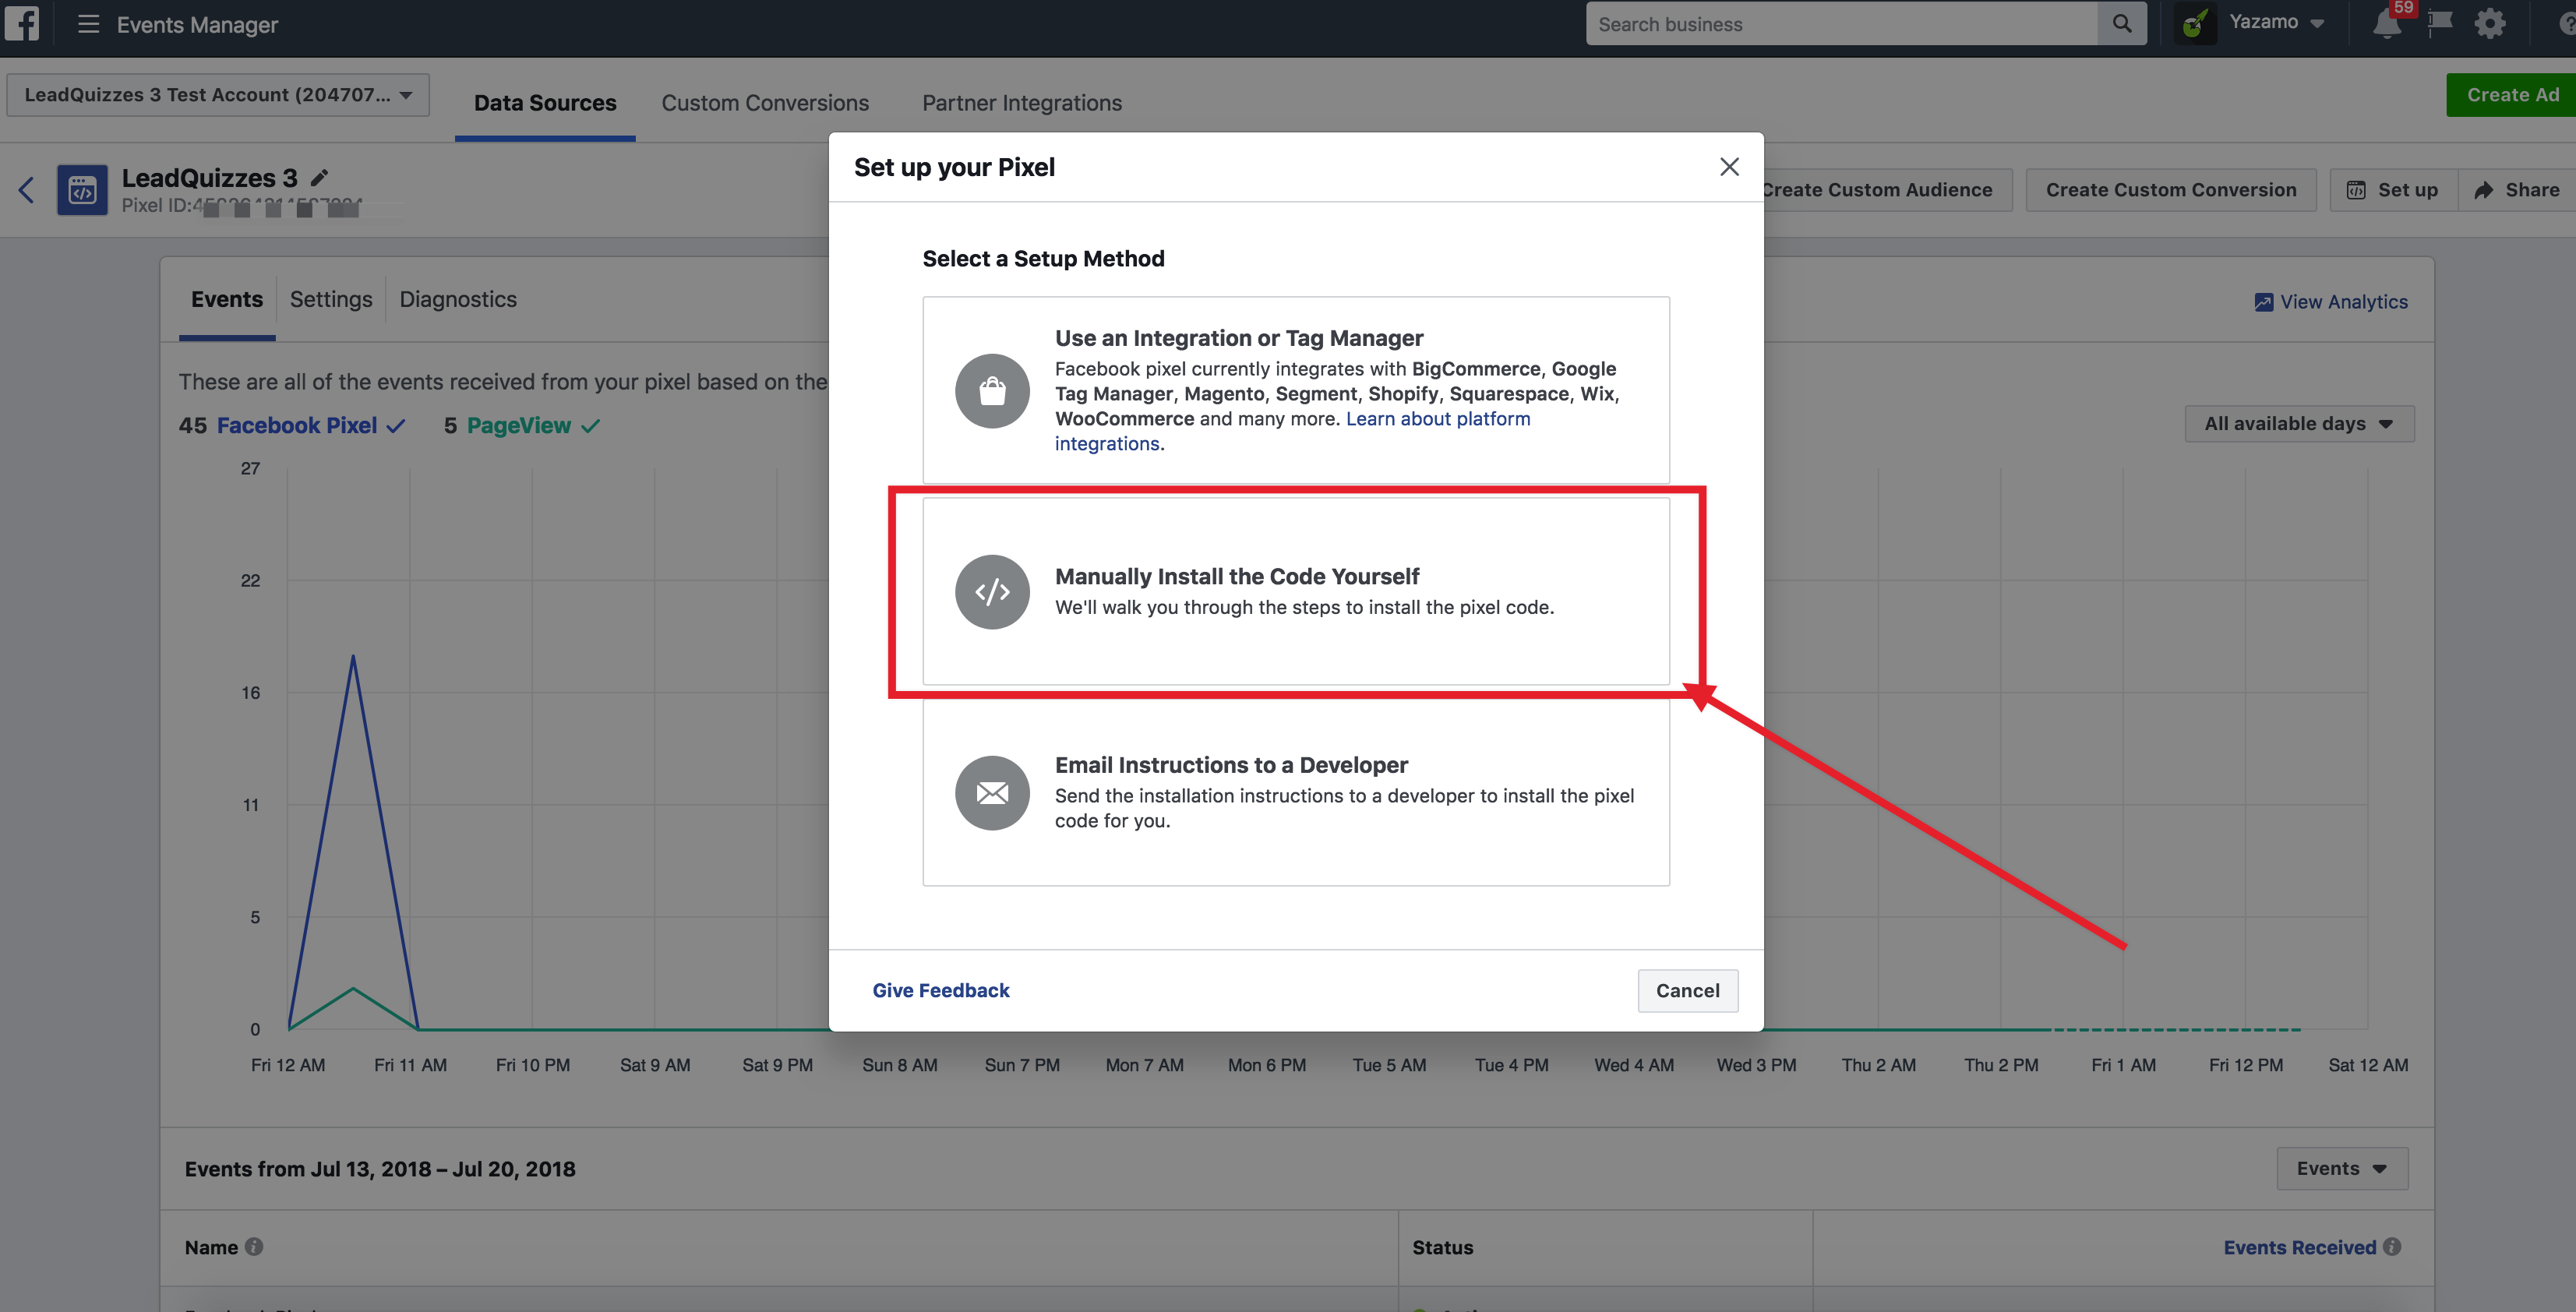The width and height of the screenshot is (2576, 1312).
Task: Open the Yazamo account dropdown
Action: 2276,23
